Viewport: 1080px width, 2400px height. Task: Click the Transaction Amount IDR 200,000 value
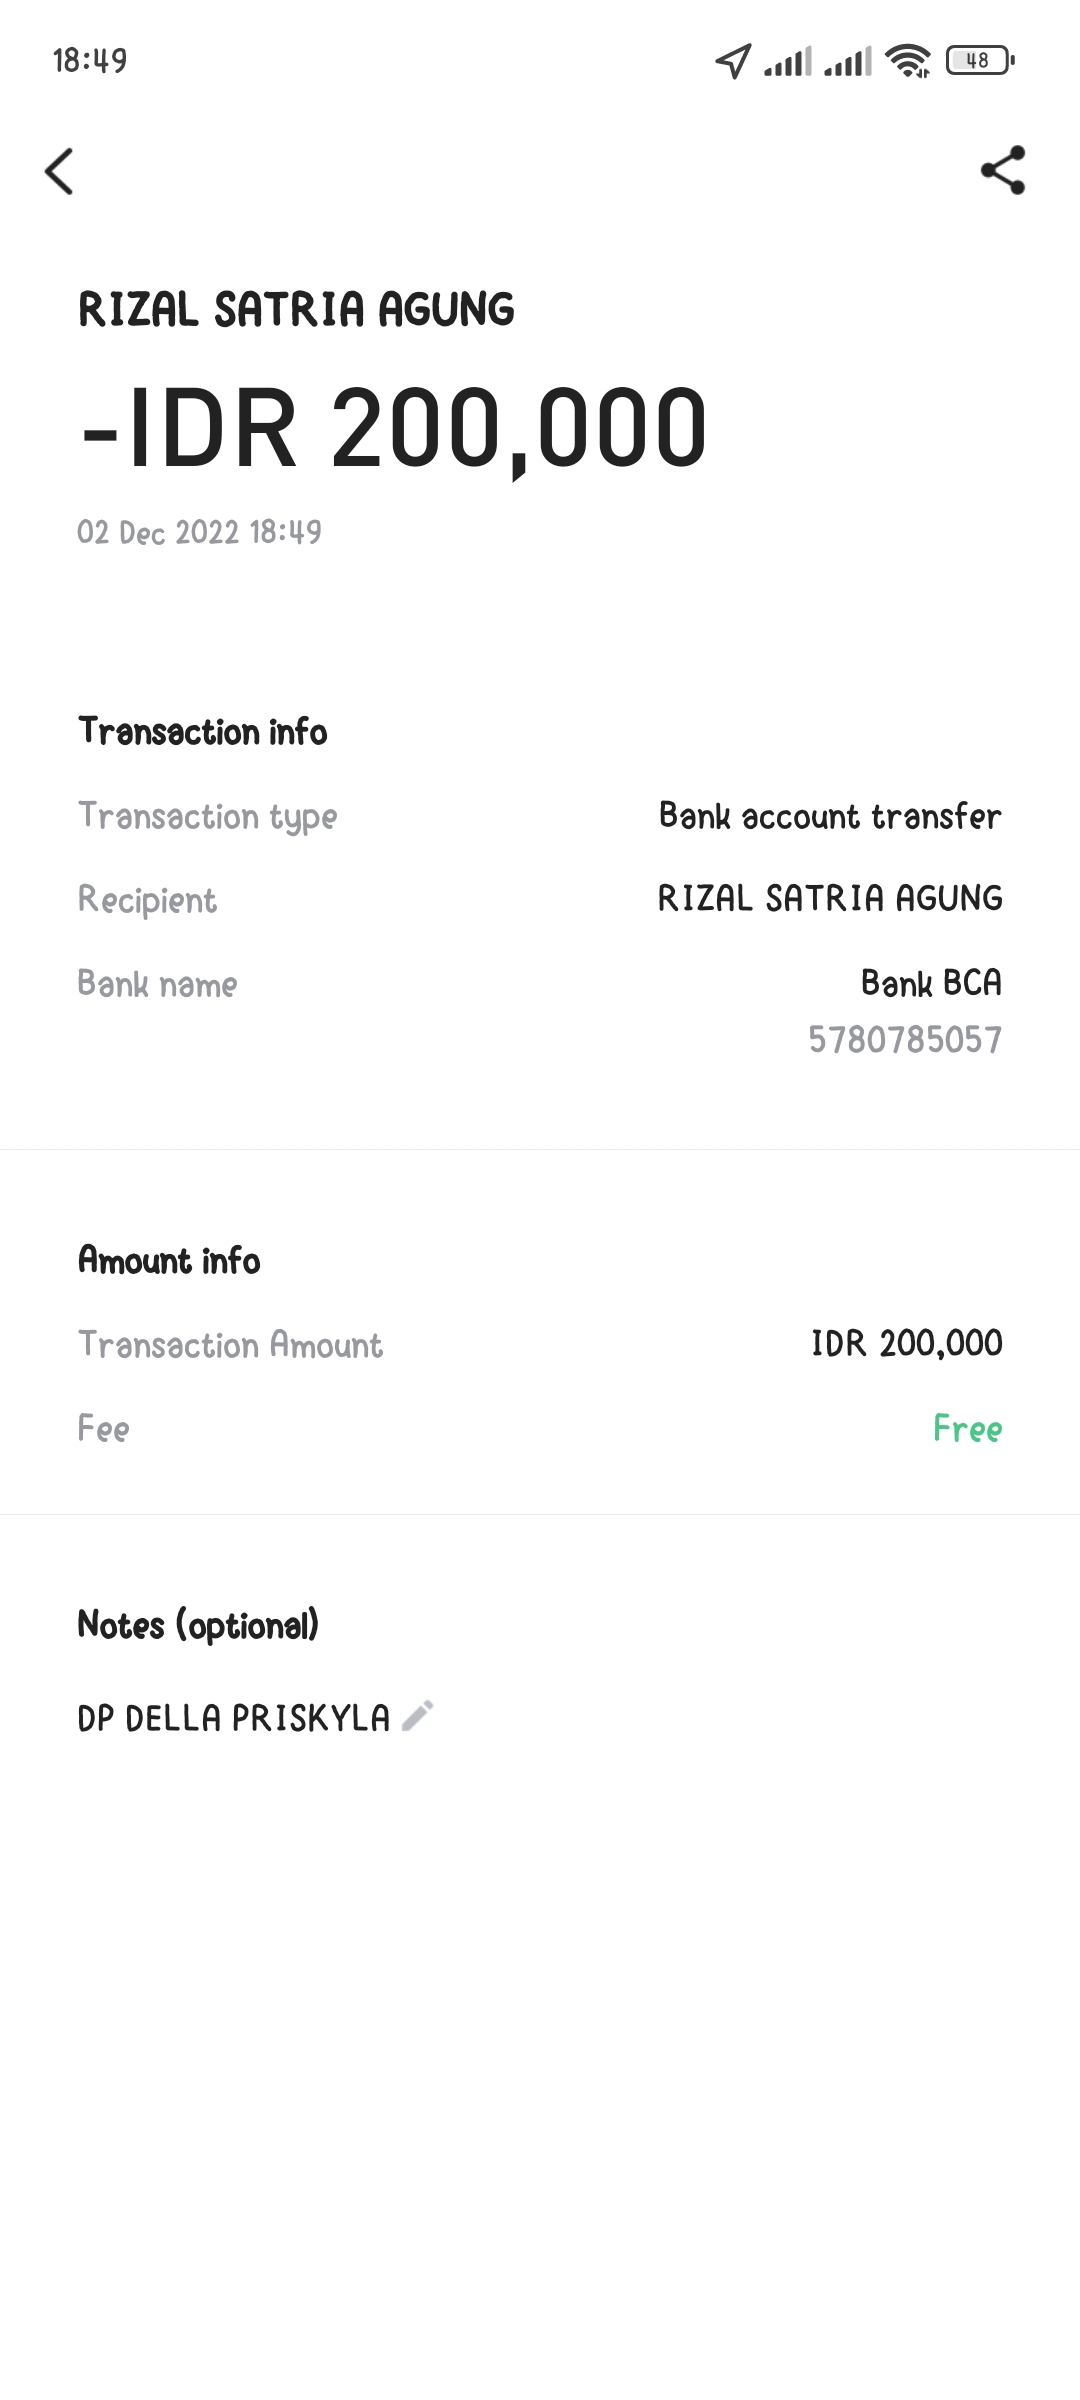906,1344
